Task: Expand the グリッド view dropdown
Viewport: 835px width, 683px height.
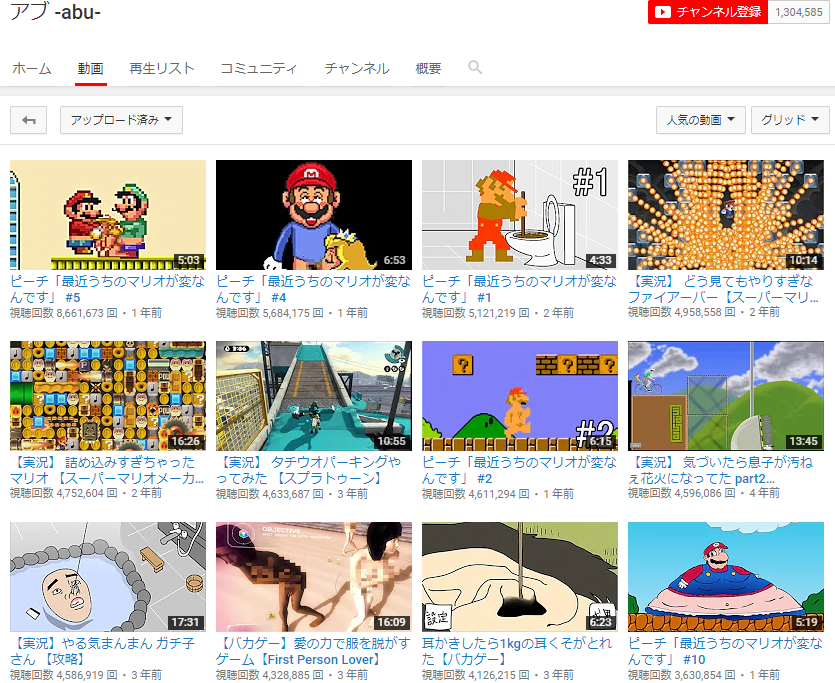Action: tap(790, 120)
